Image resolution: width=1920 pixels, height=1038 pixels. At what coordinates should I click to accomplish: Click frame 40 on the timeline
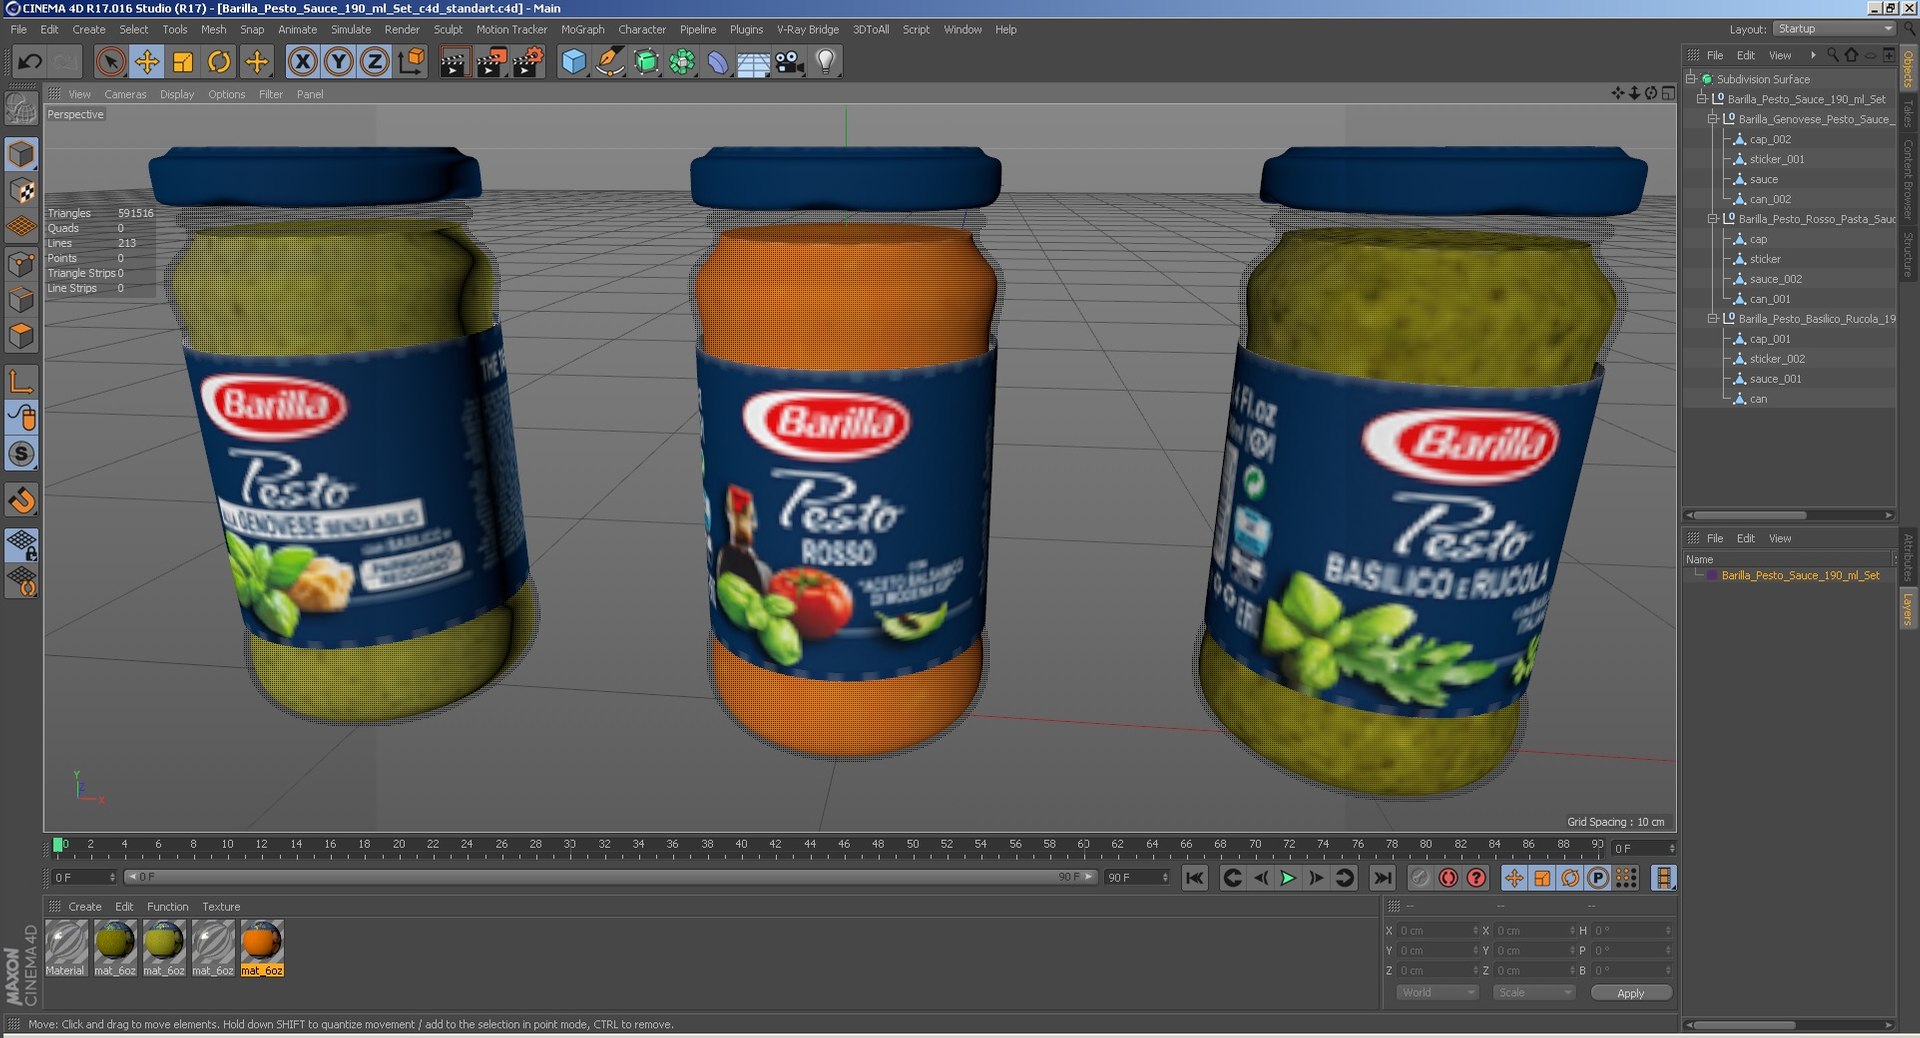coord(741,844)
